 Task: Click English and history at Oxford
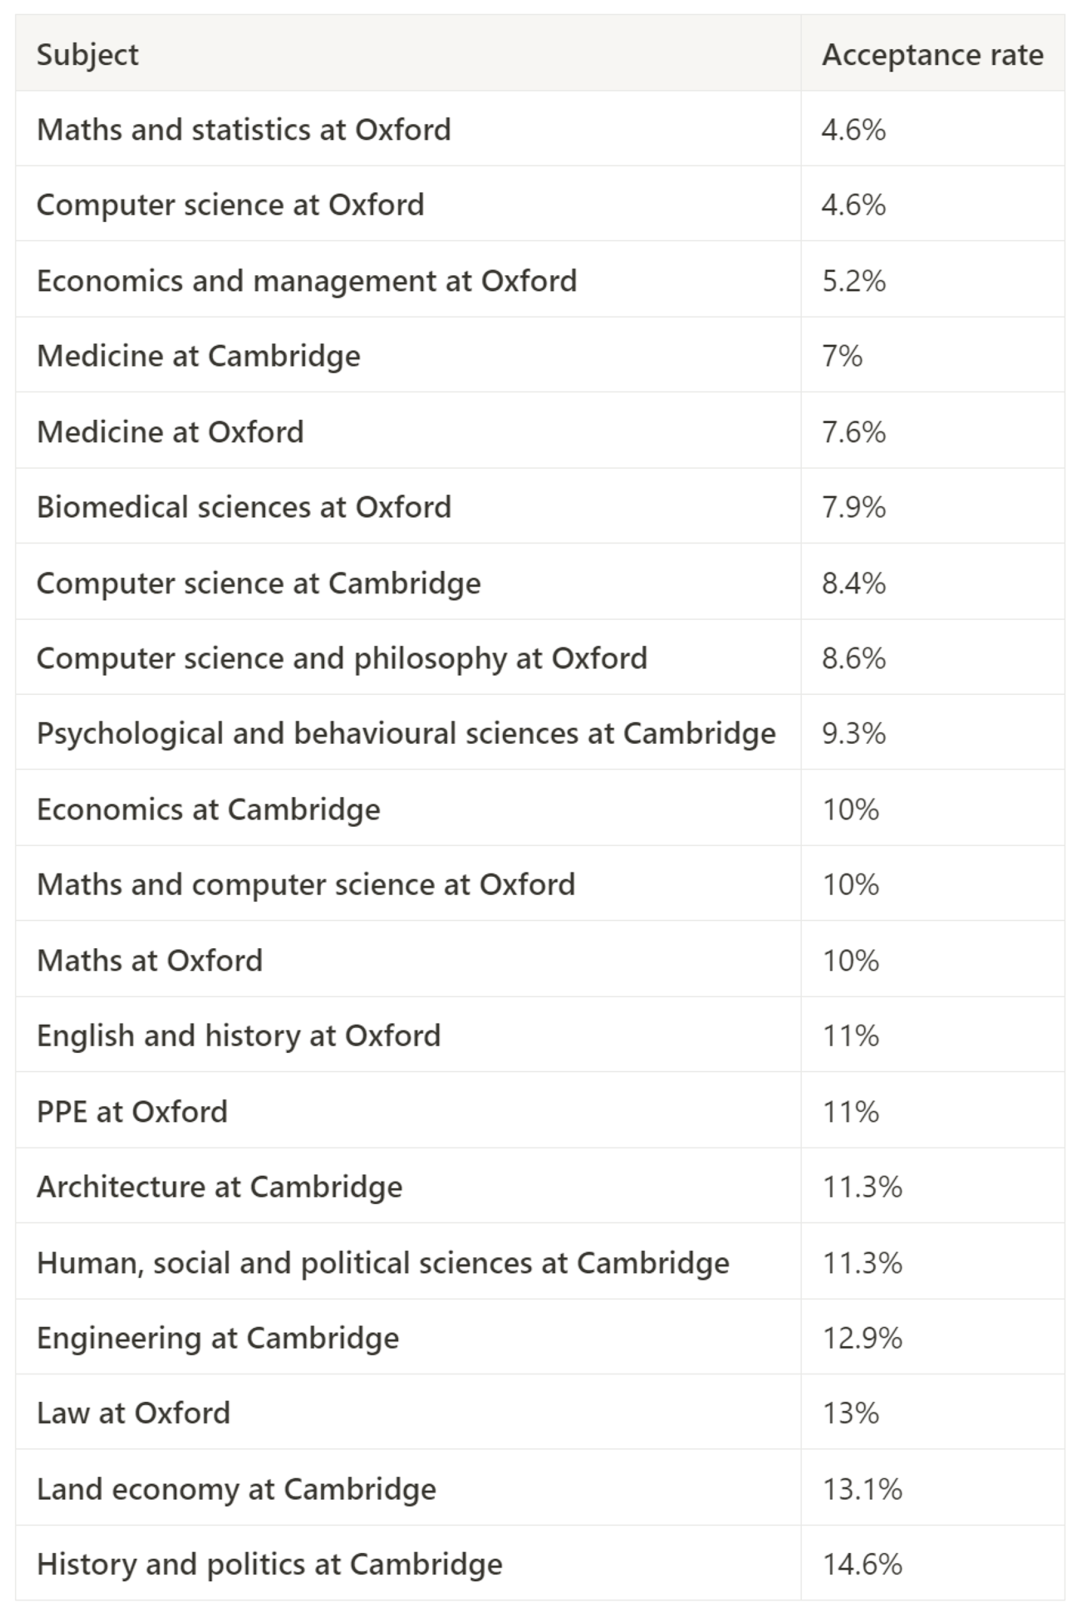[x=239, y=1035]
